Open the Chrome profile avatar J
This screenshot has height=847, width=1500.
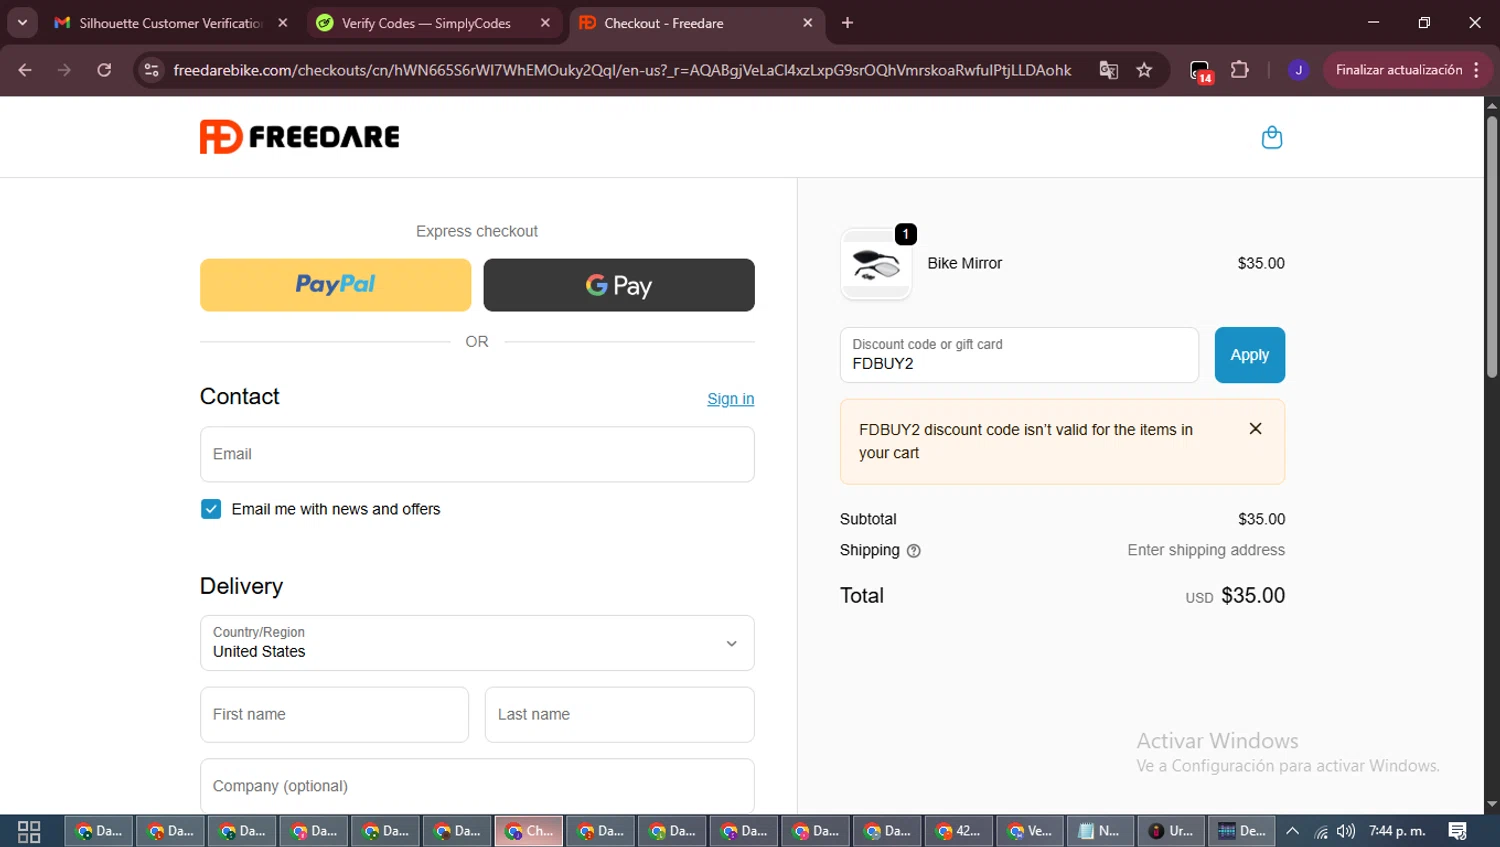1298,70
